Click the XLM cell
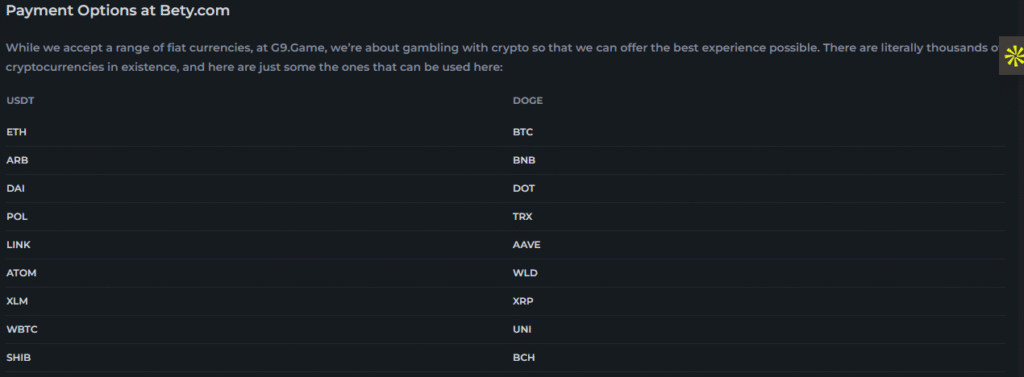 point(17,301)
